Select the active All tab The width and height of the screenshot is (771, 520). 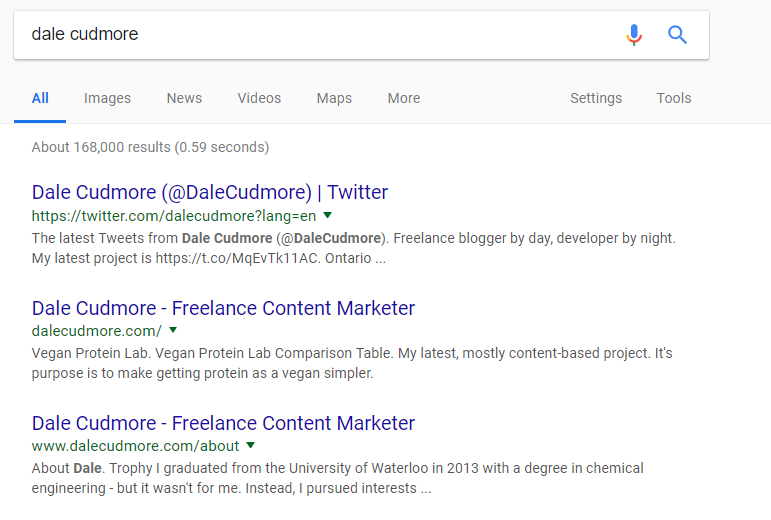pos(40,98)
